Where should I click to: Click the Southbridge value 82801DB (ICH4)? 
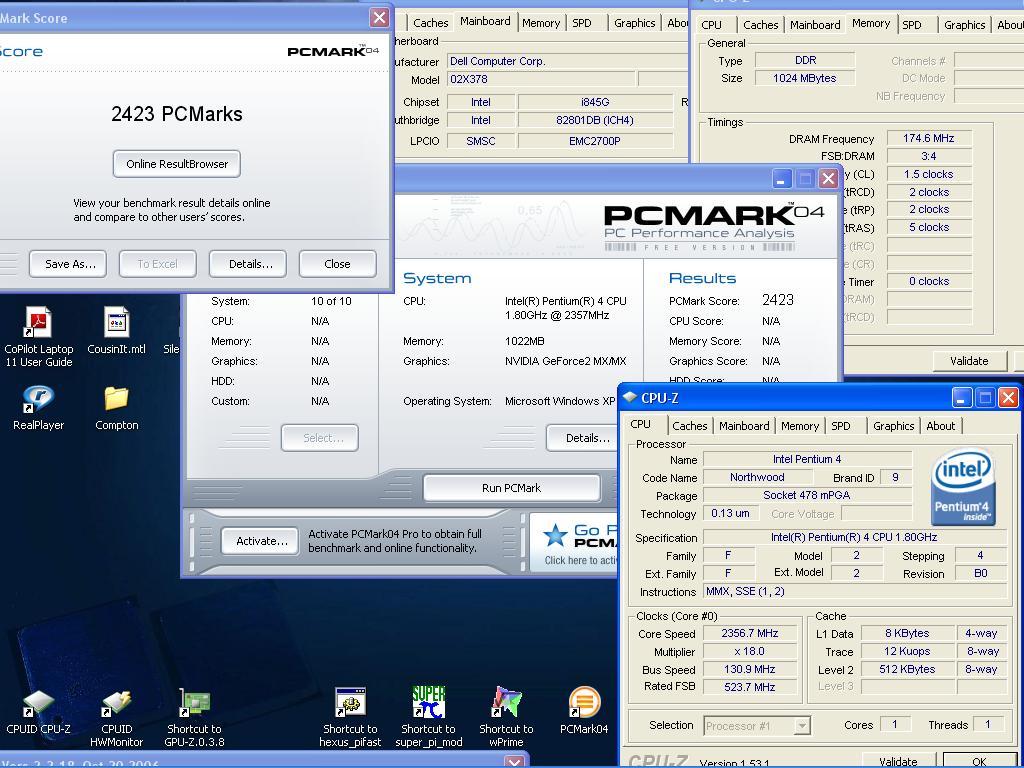[x=595, y=120]
